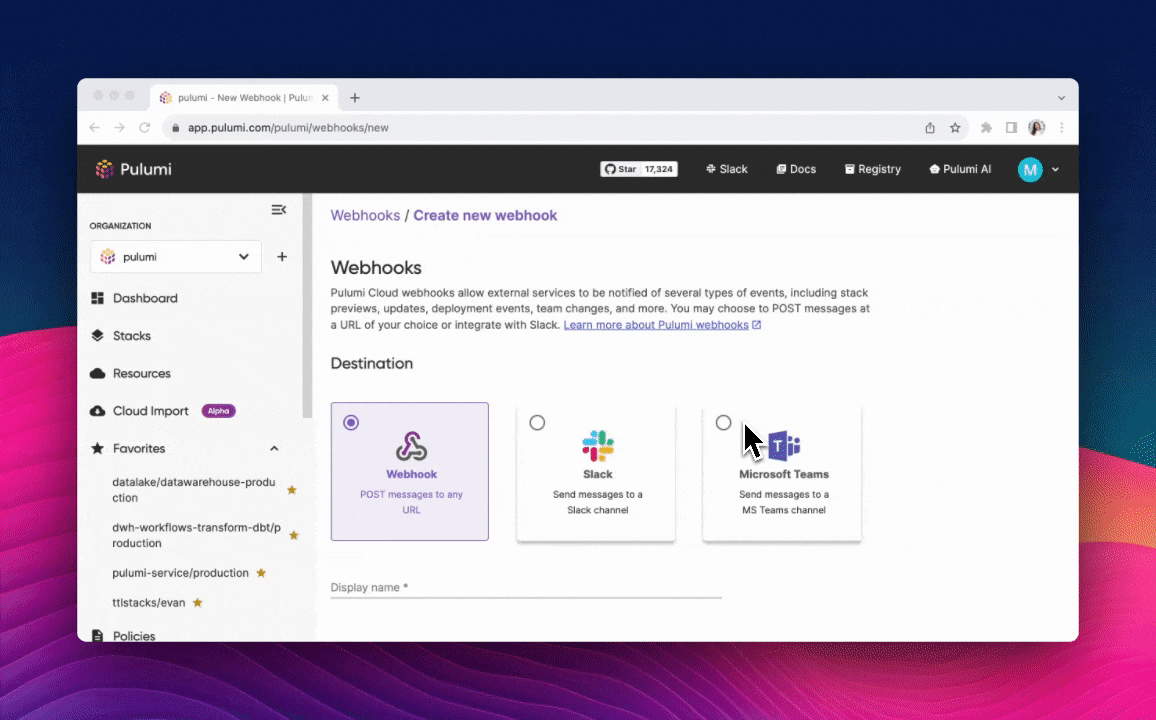
Task: Reload the page with the refresh icon
Action: [144, 127]
